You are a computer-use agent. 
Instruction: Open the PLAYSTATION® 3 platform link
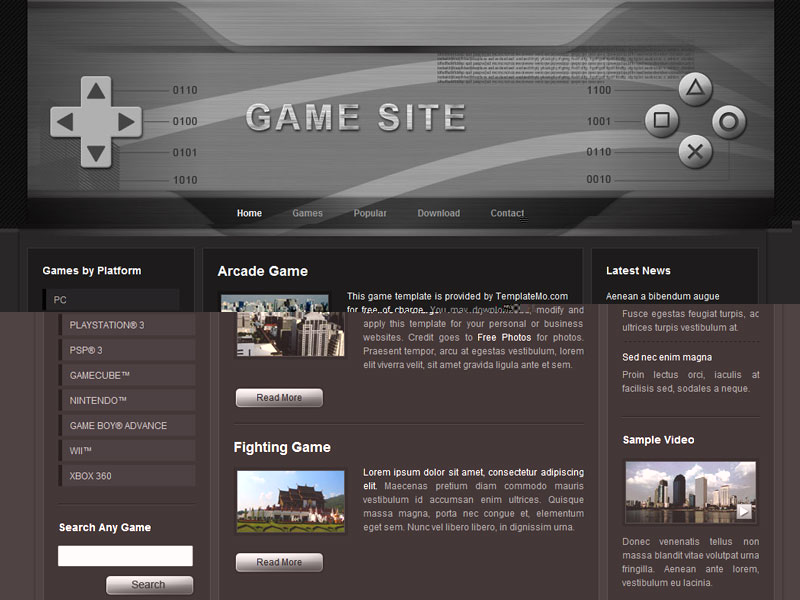tap(107, 325)
